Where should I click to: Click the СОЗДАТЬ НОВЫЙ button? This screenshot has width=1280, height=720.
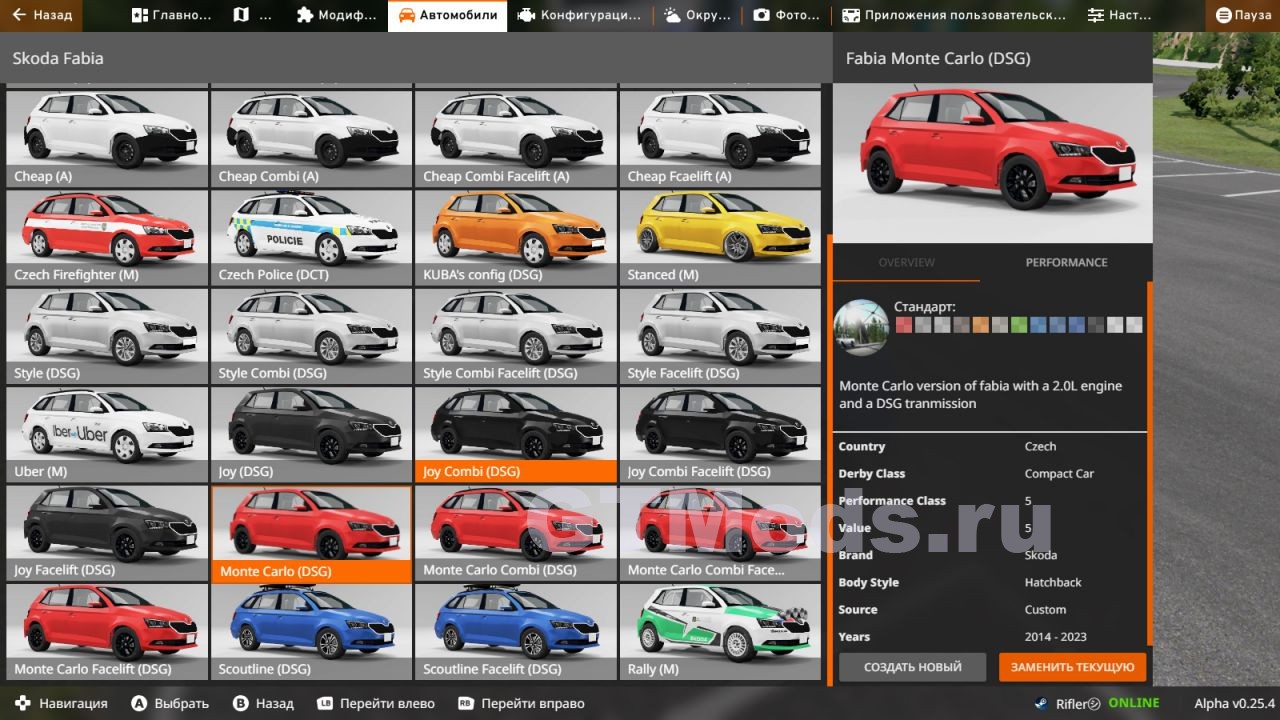912,667
